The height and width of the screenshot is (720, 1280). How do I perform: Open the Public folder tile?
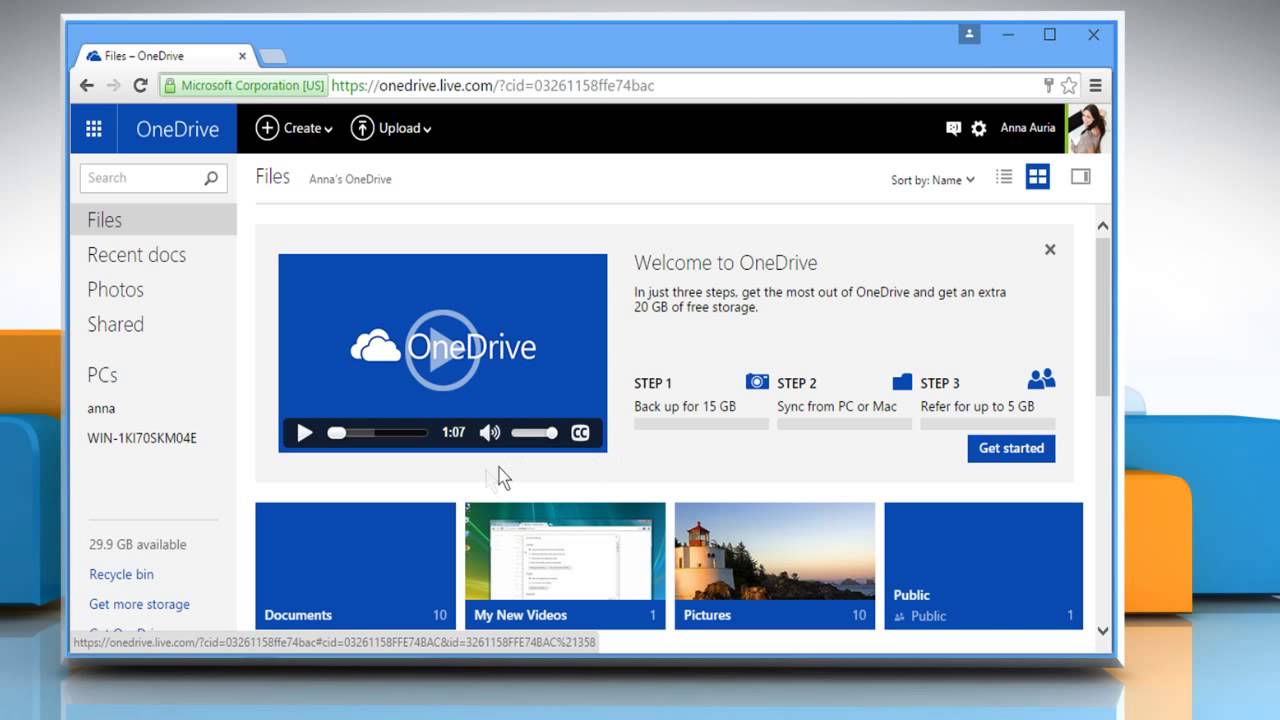(983, 566)
